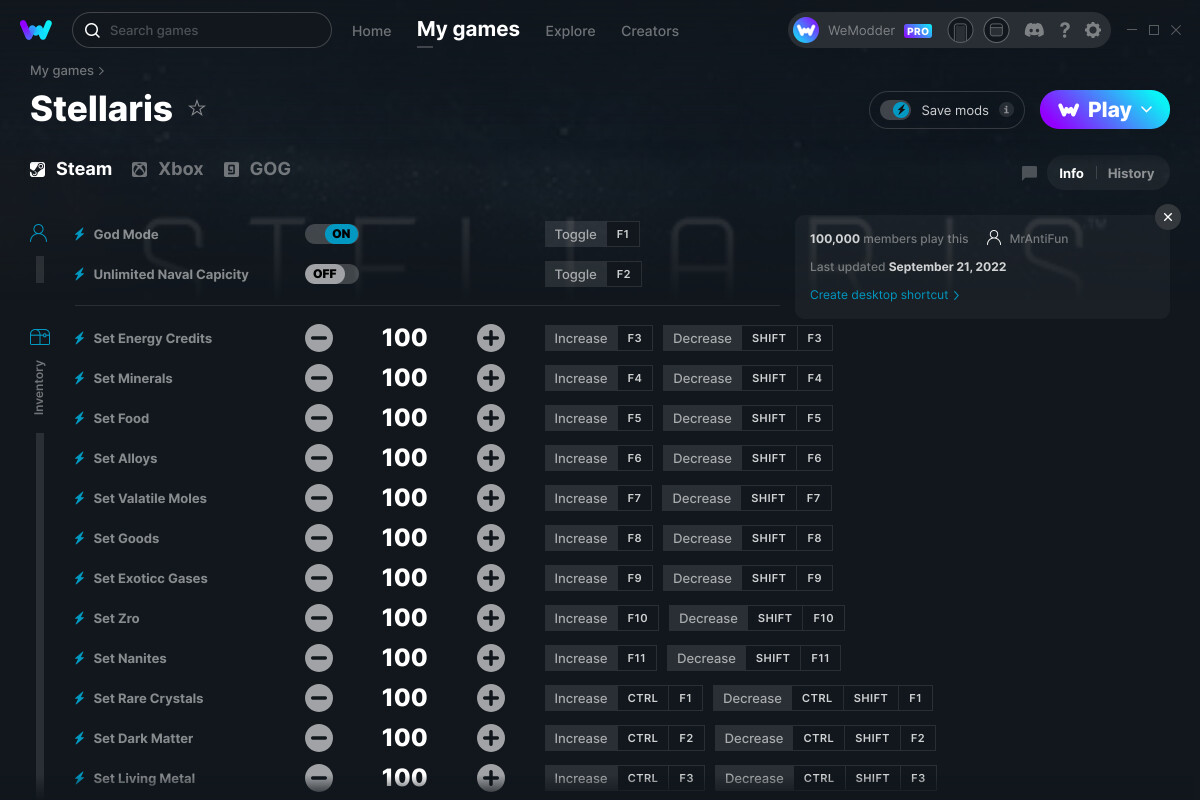The height and width of the screenshot is (800, 1200).
Task: Select the Xbox platform tab
Action: [168, 169]
